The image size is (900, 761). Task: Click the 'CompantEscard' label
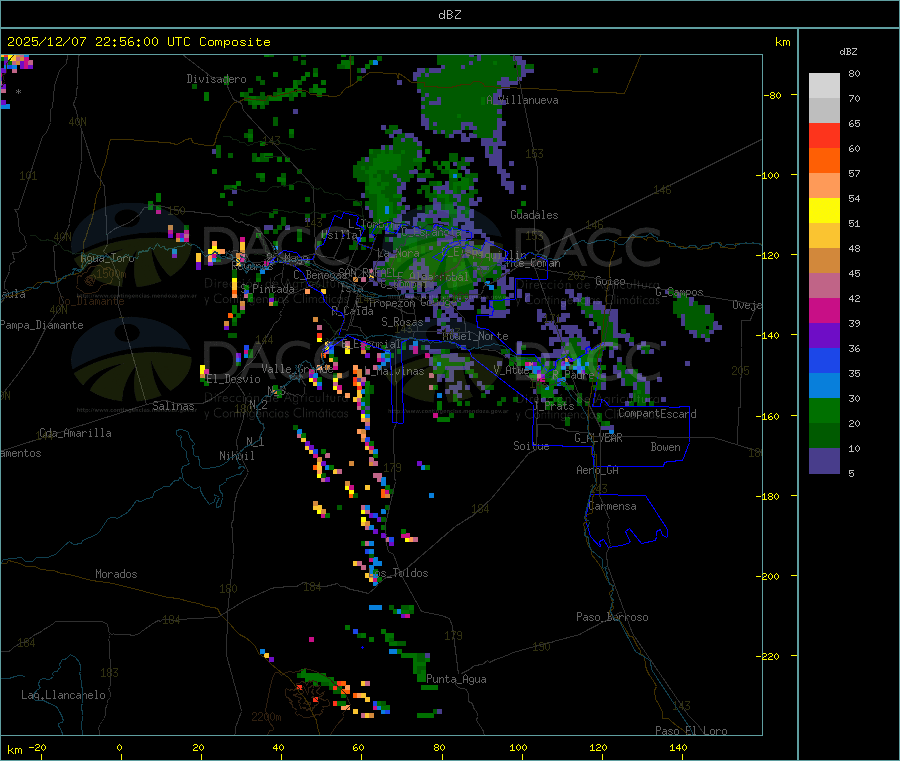pos(657,414)
